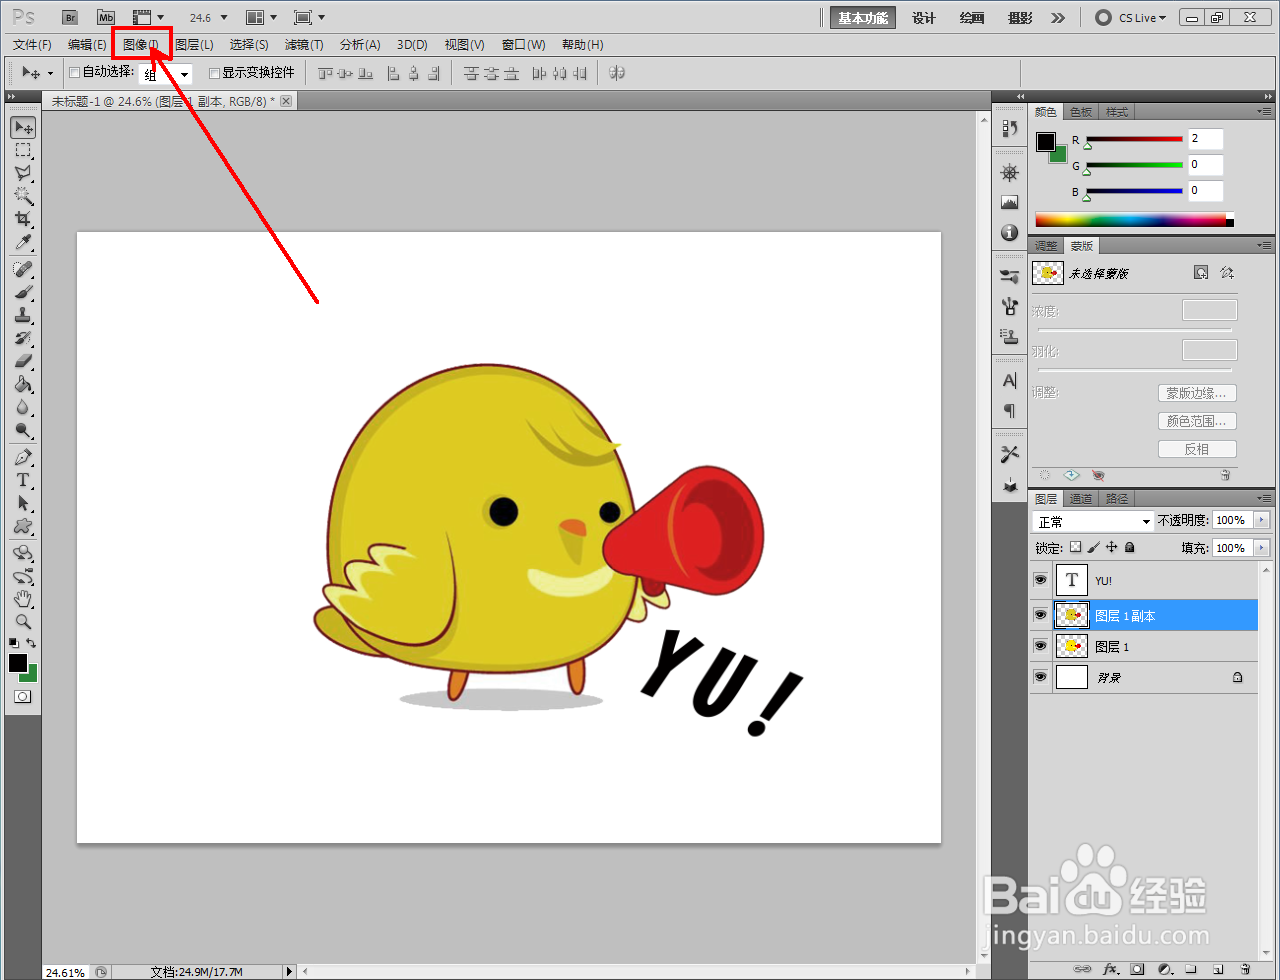Choose the 基本功能 workspace button

863,17
